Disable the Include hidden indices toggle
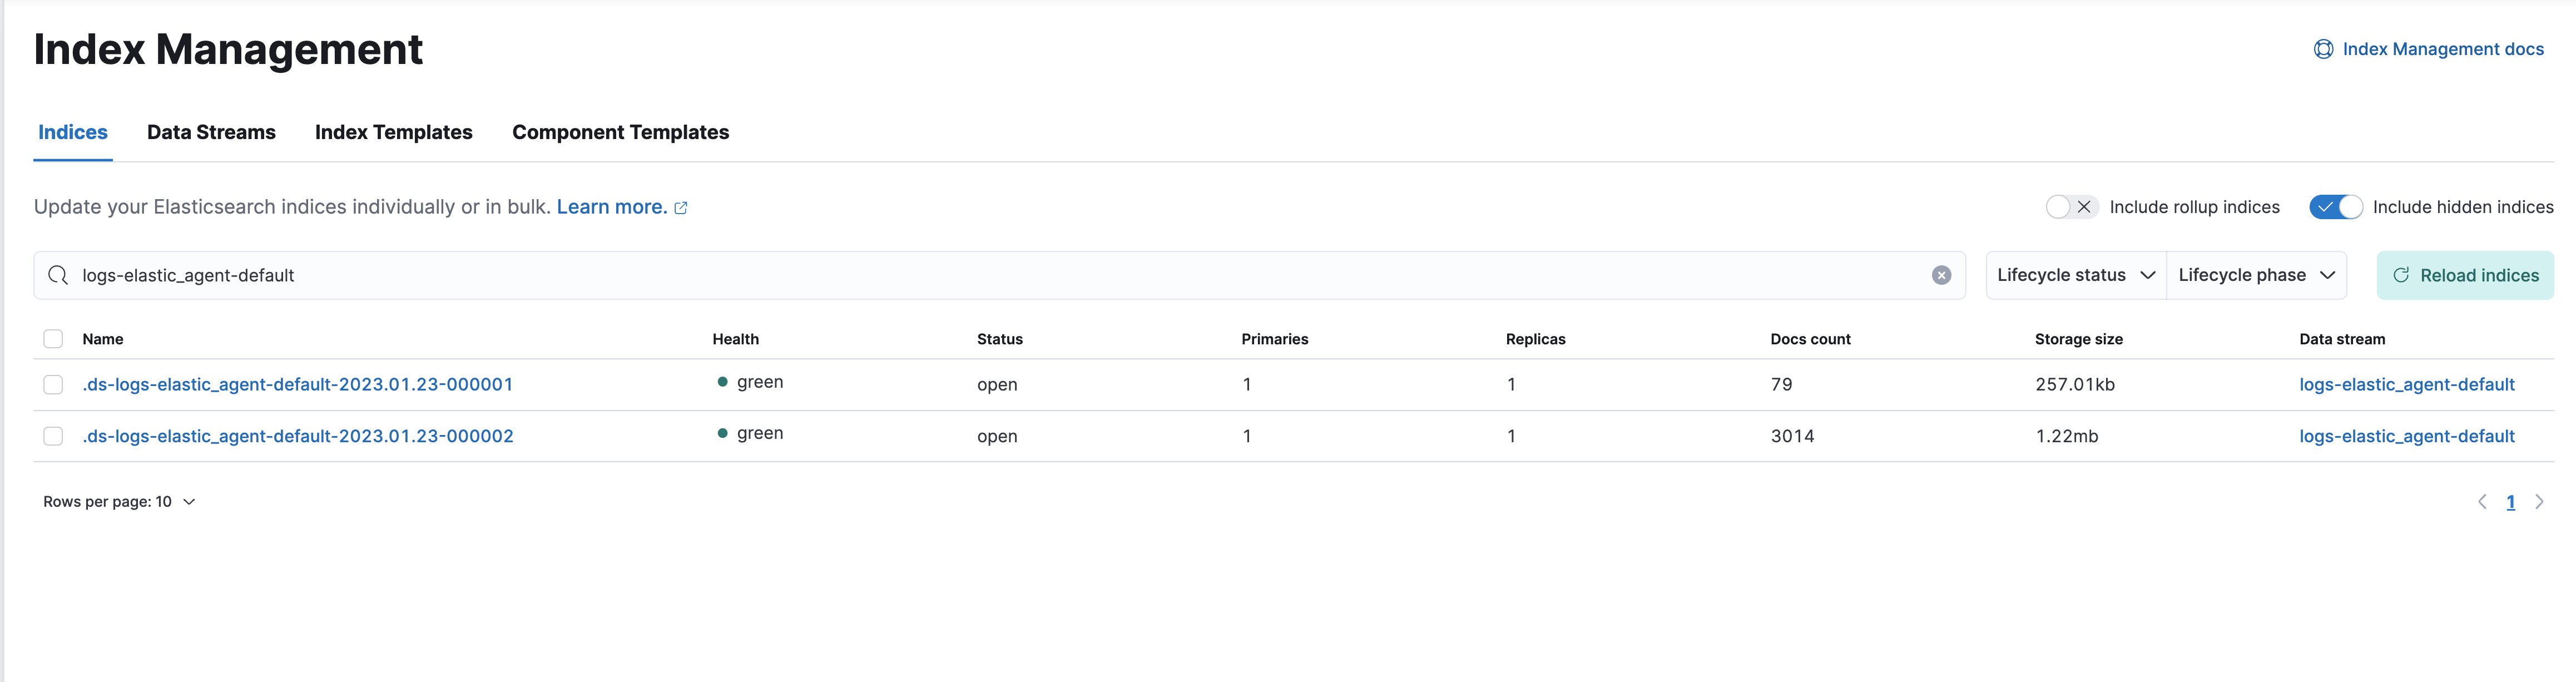The height and width of the screenshot is (682, 2576). (x=2336, y=207)
